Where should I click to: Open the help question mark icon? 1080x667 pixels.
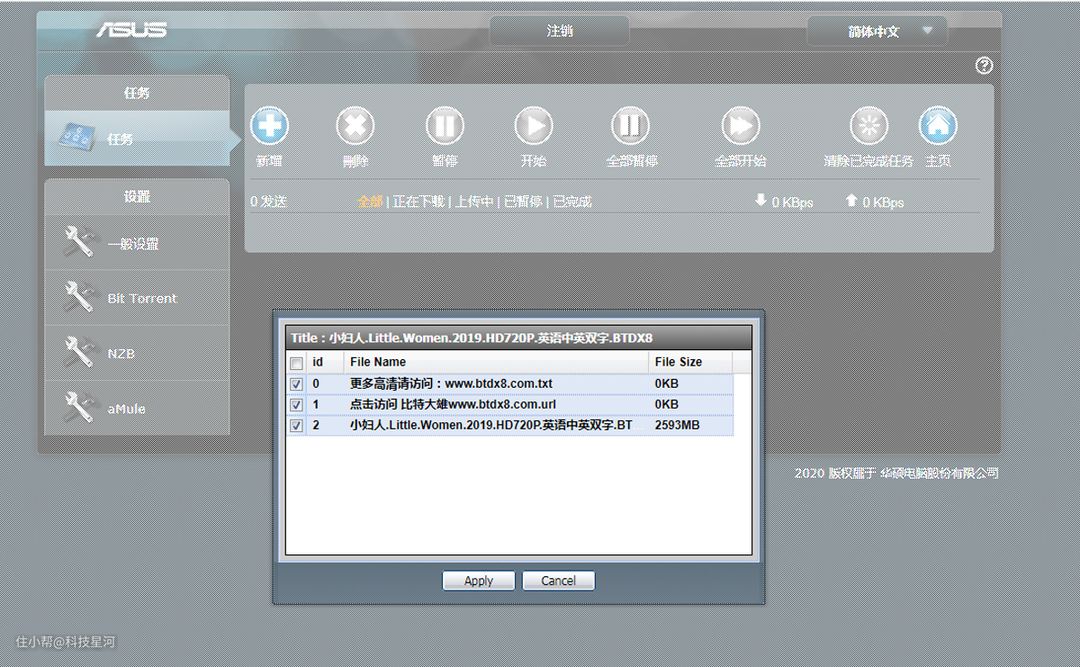(984, 66)
